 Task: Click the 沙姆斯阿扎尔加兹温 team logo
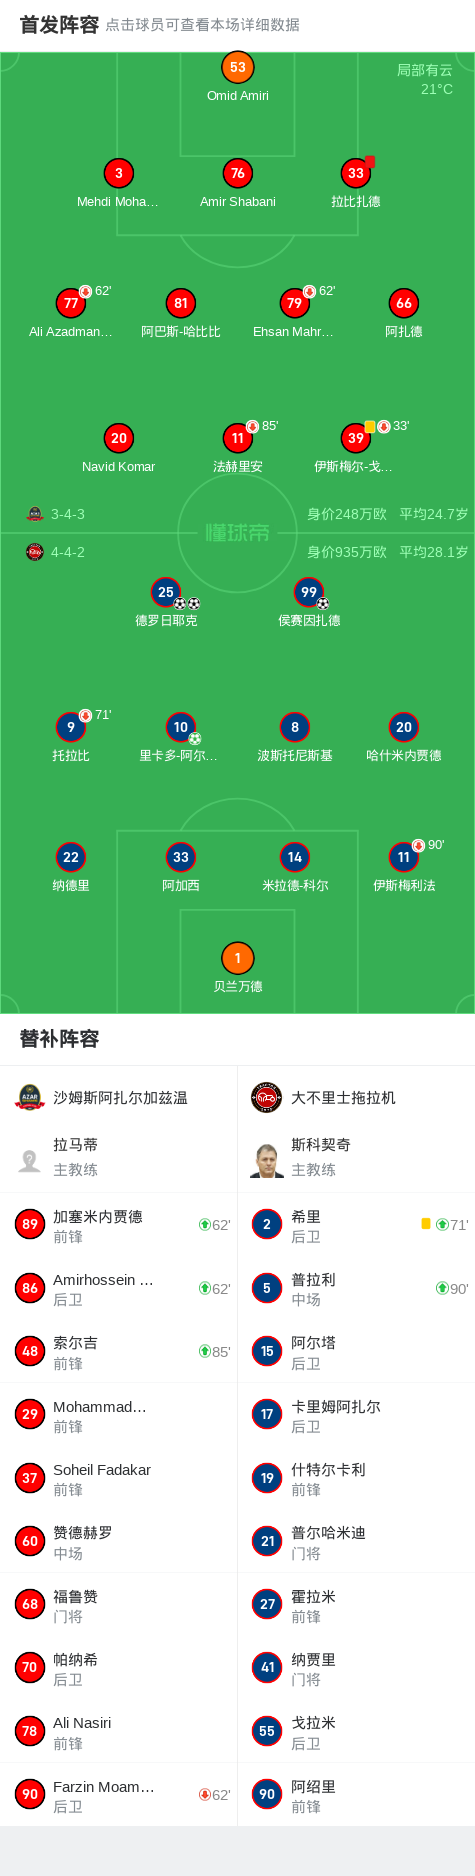coord(30,1098)
